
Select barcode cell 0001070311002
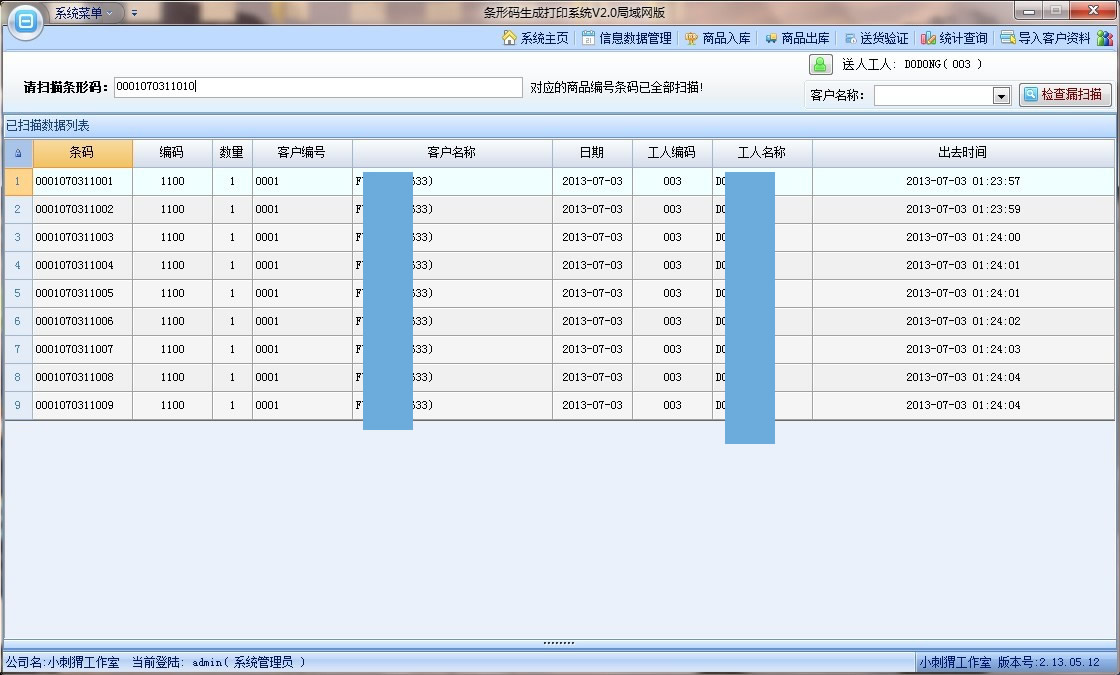[82, 209]
